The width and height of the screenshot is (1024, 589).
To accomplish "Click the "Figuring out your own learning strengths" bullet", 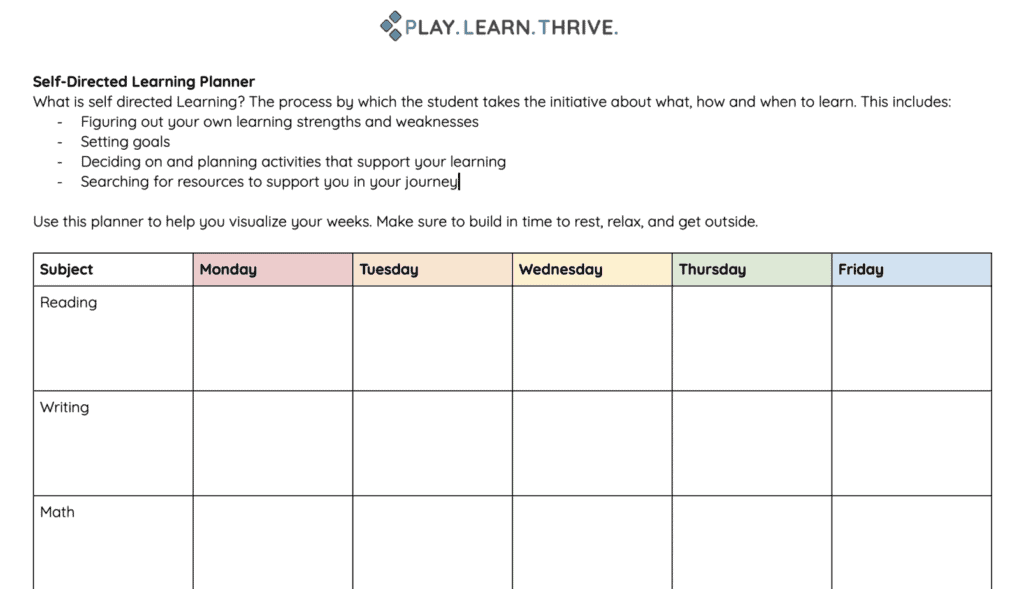I will click(x=279, y=122).
